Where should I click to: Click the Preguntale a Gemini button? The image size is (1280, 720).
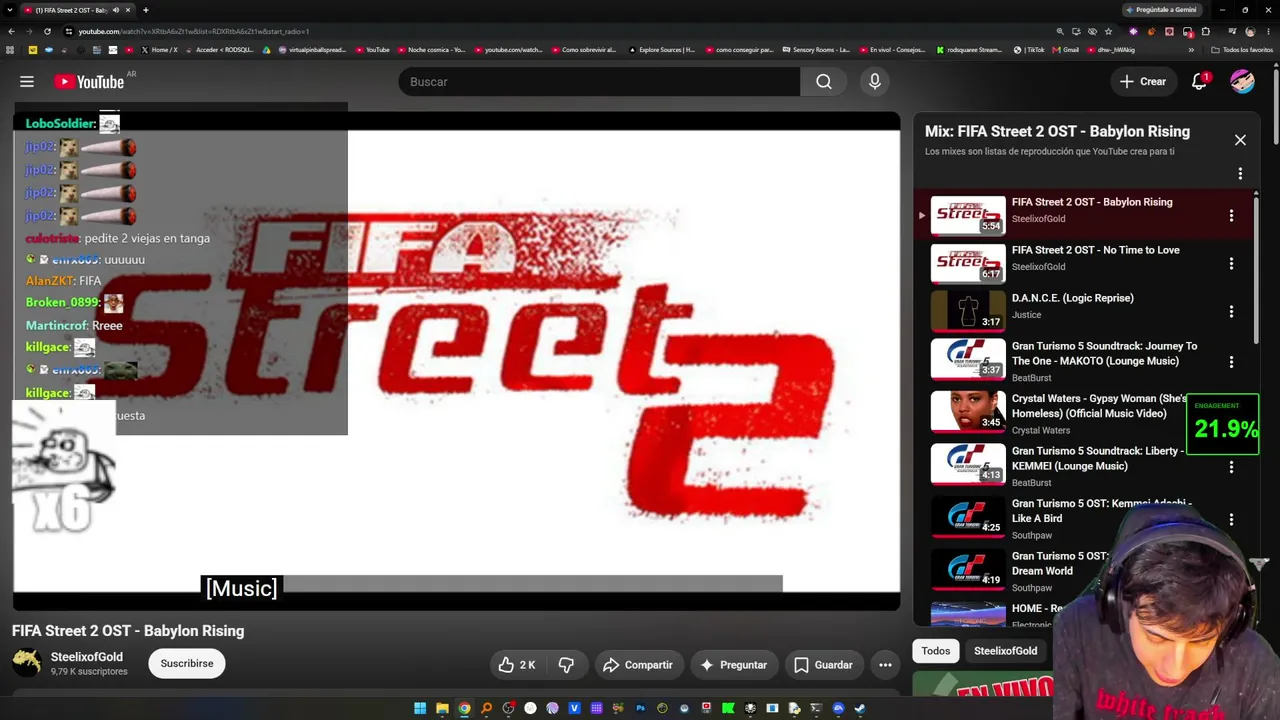tap(1160, 10)
